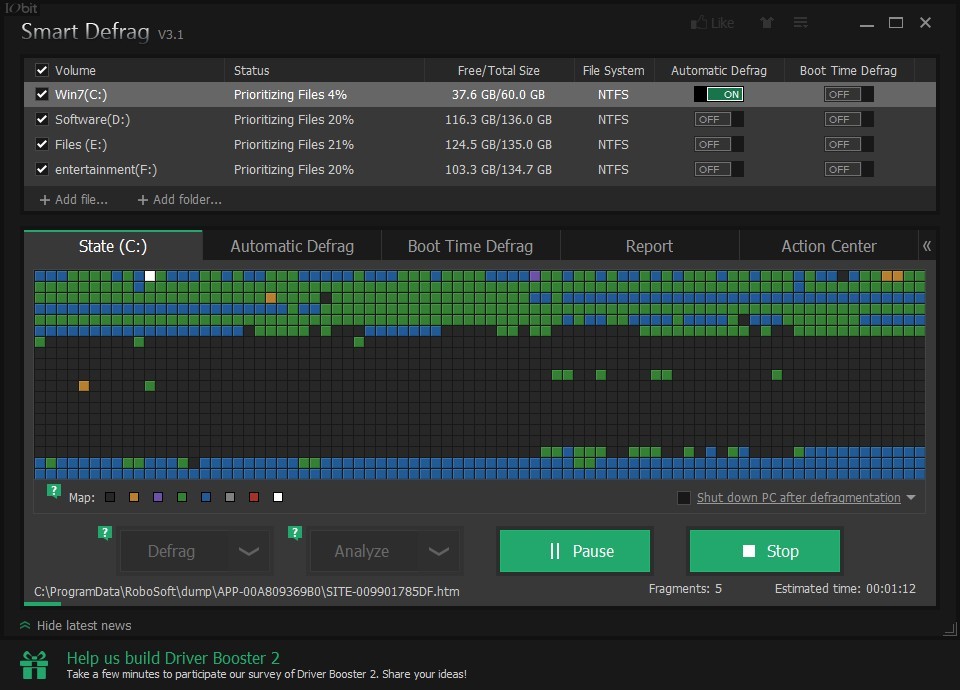Click the Facebook Like thumbs-up icon
This screenshot has height=690, width=960.
(699, 23)
